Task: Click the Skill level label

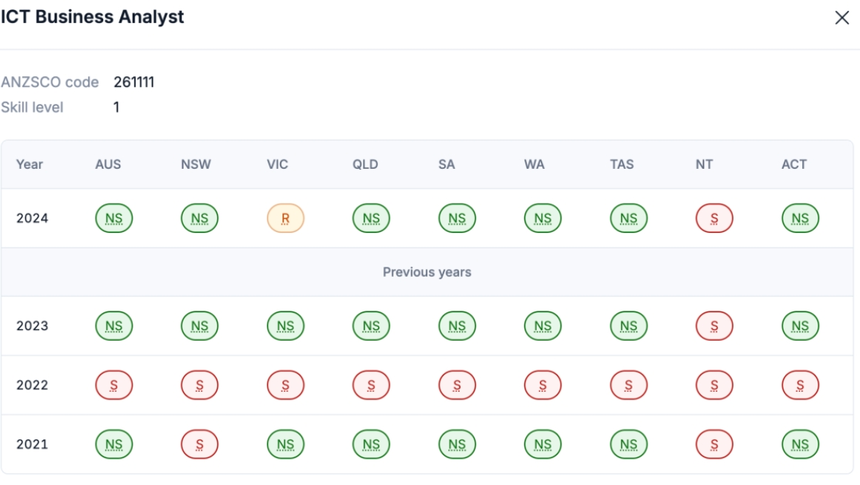Action: tap(32, 108)
